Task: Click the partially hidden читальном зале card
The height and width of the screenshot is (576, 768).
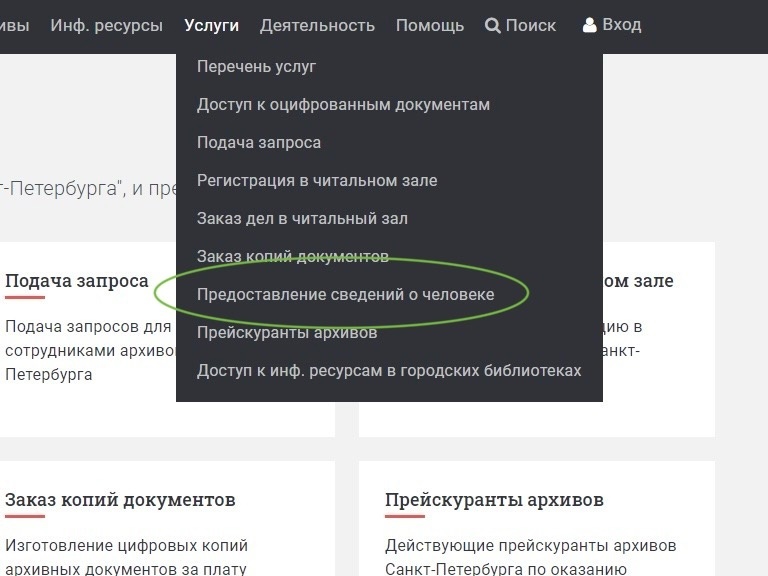Action: (x=640, y=281)
